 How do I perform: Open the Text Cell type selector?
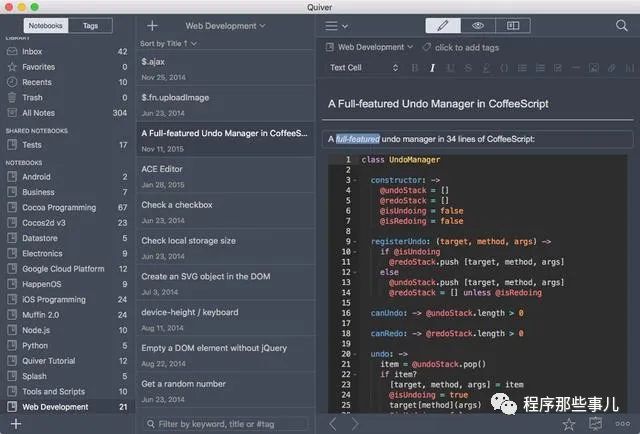pos(364,68)
